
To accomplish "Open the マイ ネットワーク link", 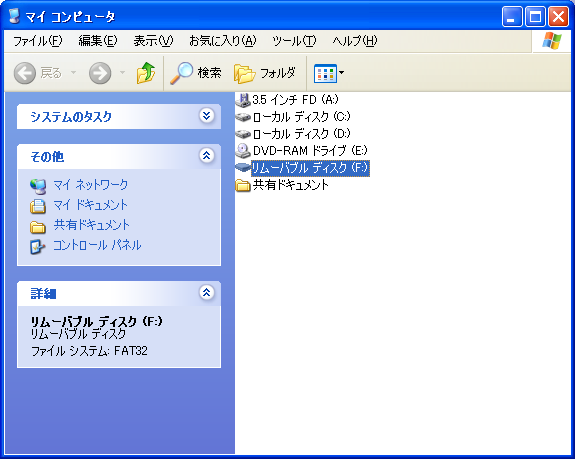I will [91, 184].
